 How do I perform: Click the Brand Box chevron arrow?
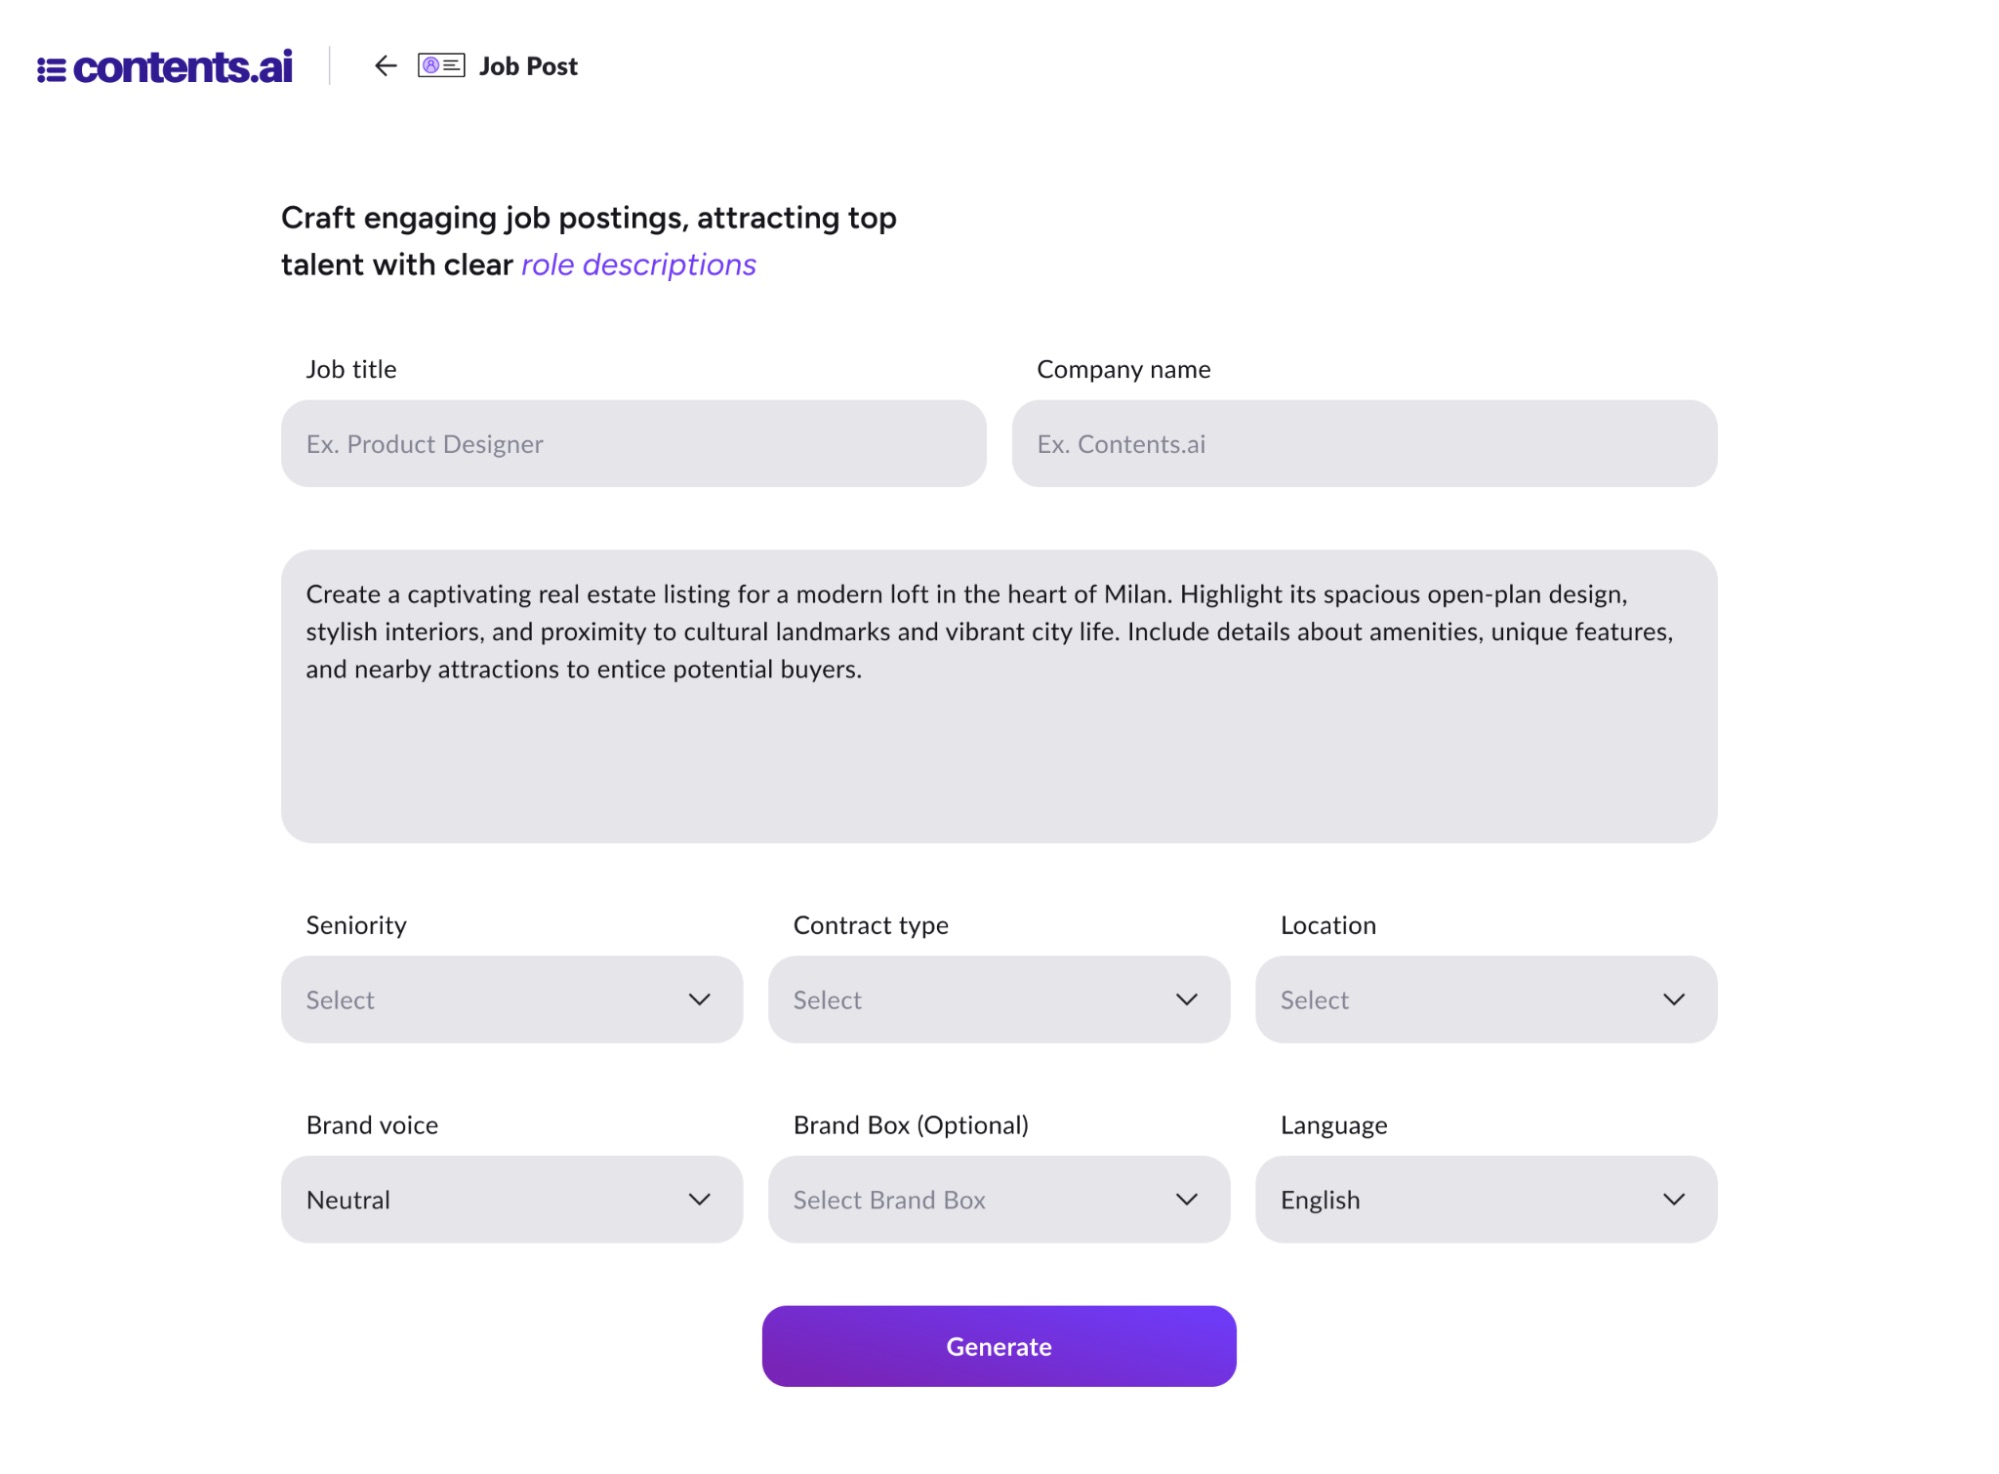pyautogui.click(x=1187, y=1199)
